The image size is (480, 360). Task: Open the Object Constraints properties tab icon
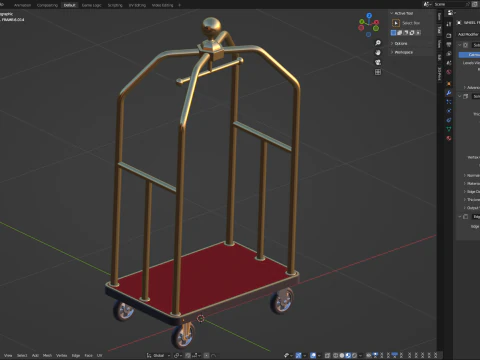tap(449, 120)
